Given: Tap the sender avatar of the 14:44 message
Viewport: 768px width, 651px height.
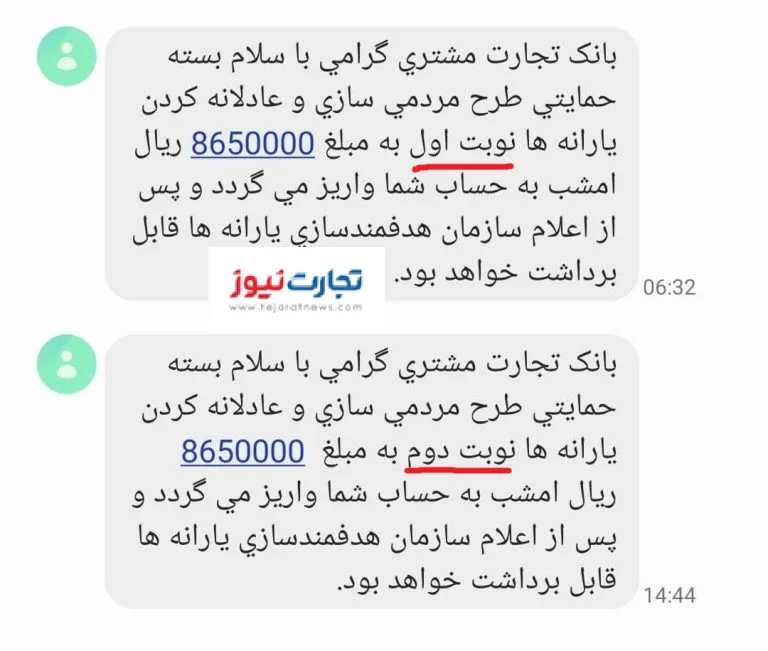Looking at the screenshot, I should tap(67, 364).
